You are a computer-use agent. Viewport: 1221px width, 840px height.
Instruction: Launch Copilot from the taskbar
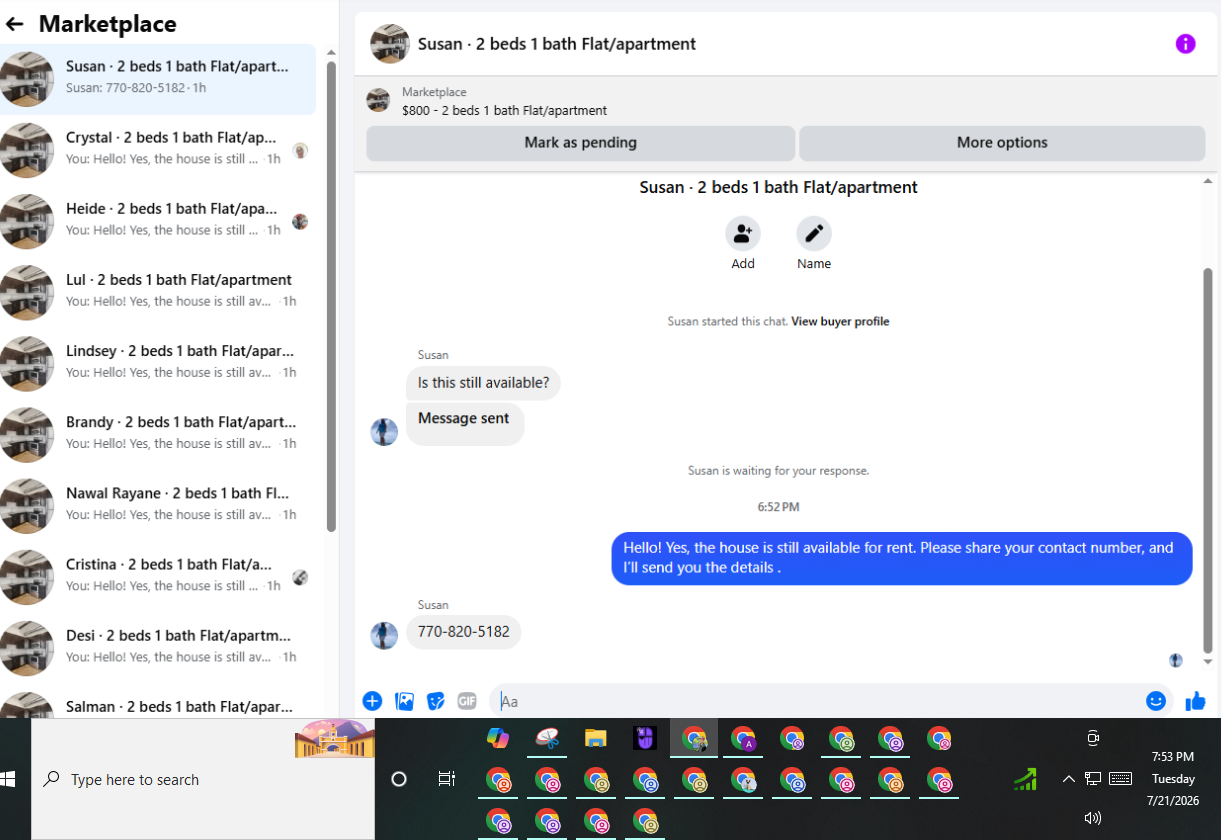[498, 738]
